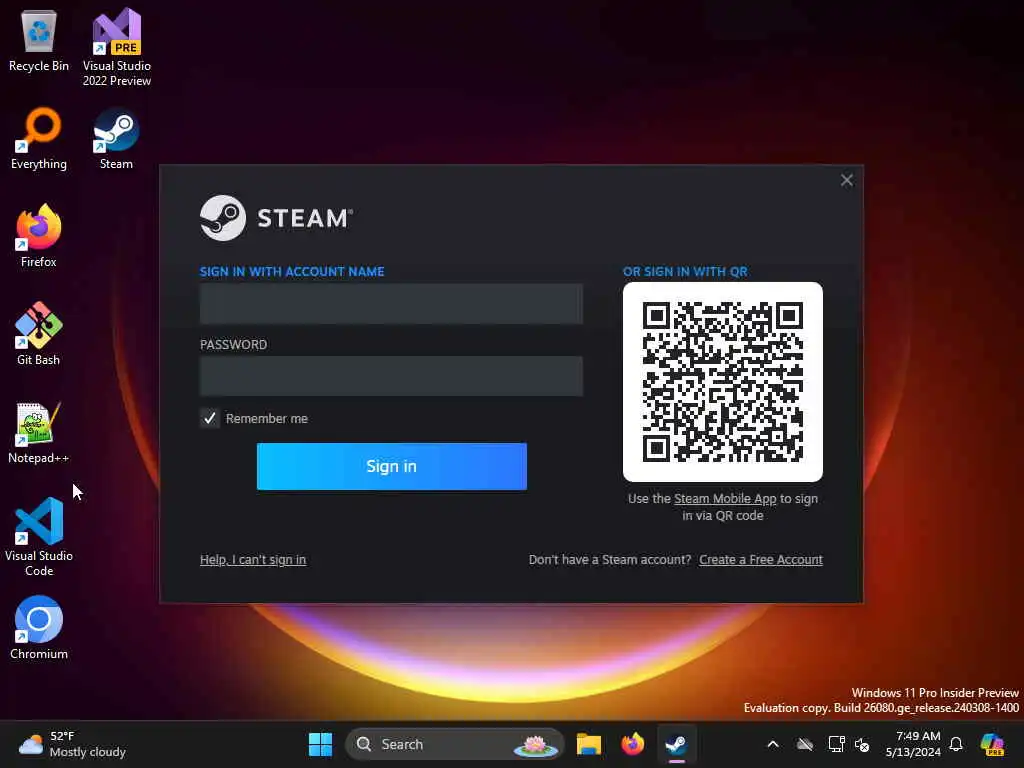Select the Steam desktop shortcut
1024x768 pixels.
[x=116, y=138]
